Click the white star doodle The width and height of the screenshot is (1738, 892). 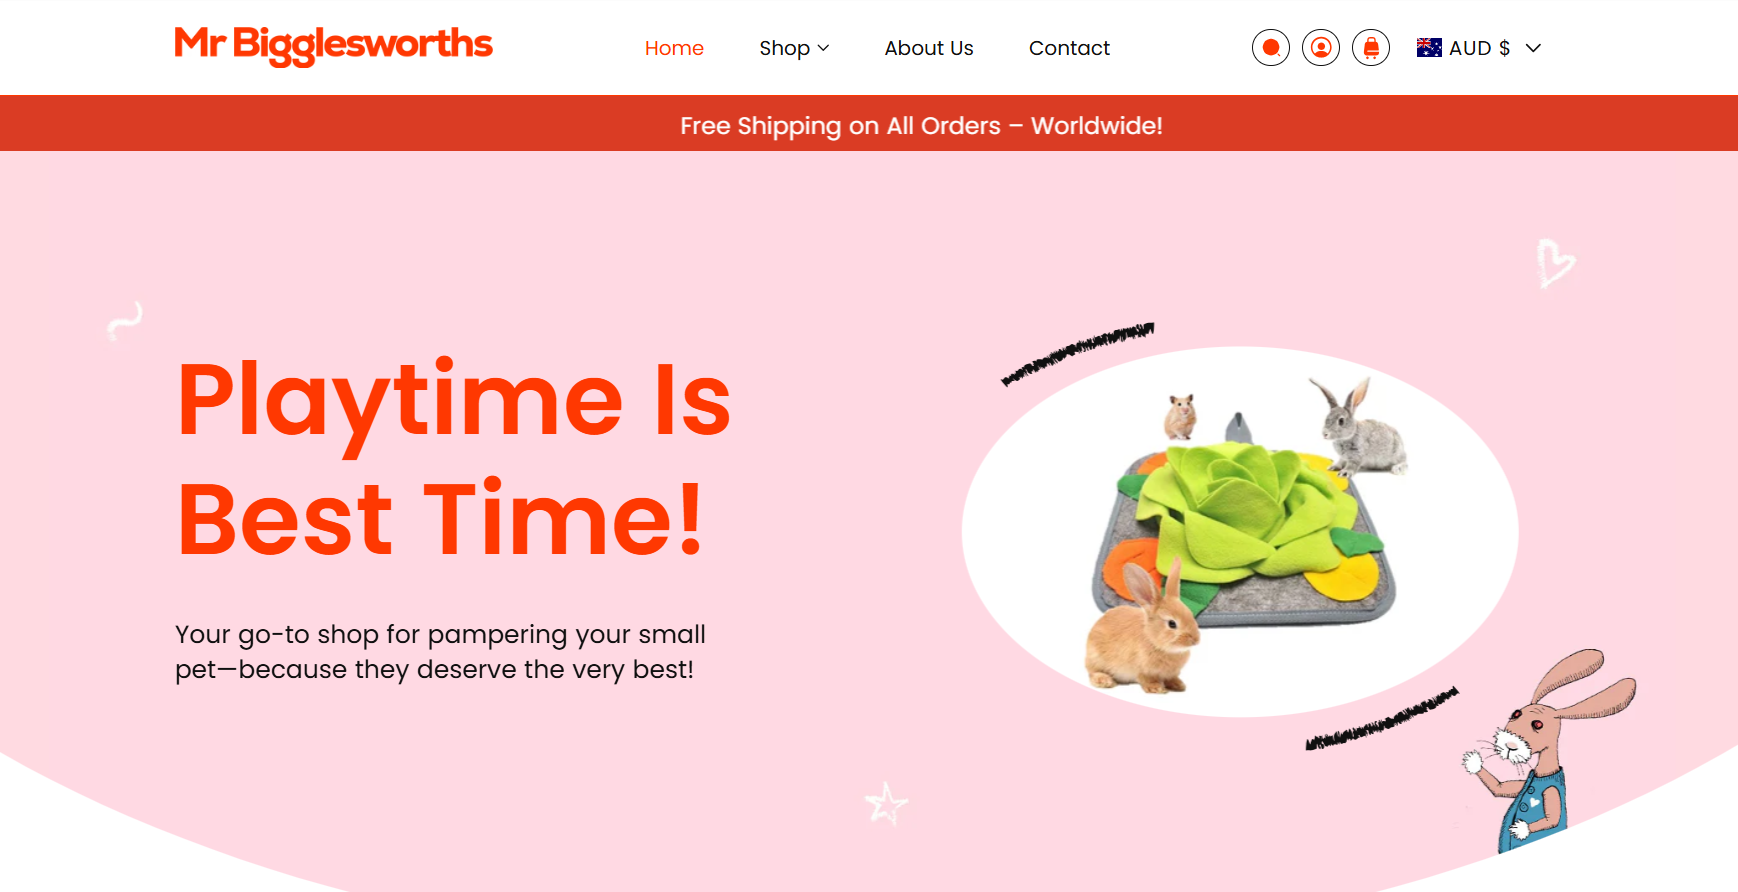pyautogui.click(x=886, y=803)
